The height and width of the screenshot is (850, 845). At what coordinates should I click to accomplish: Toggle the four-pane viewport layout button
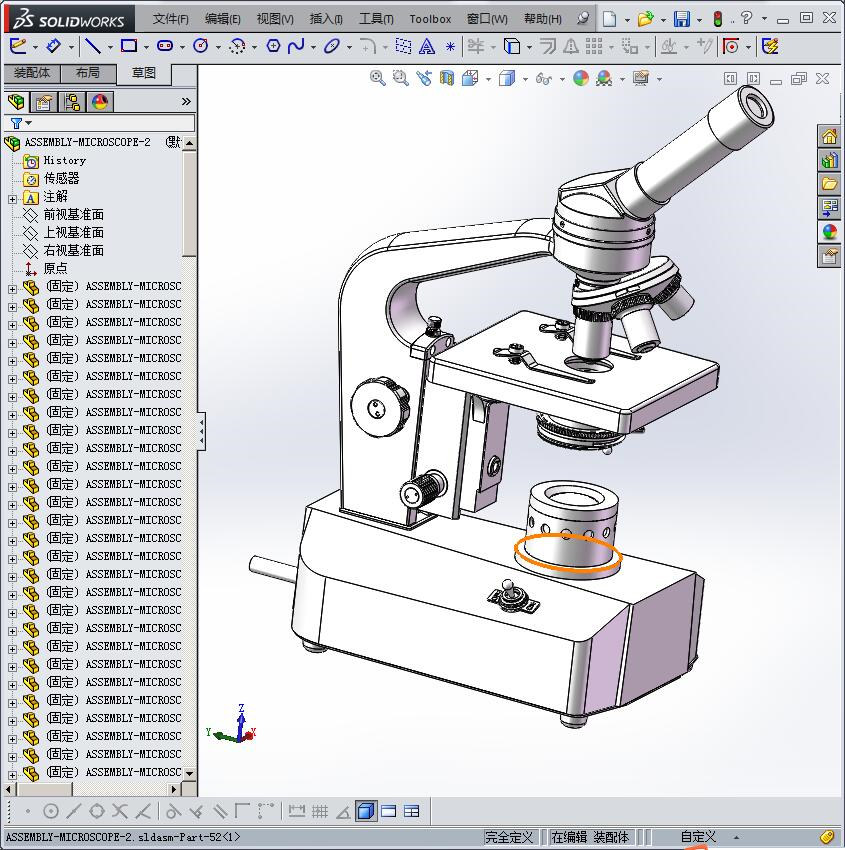tap(412, 811)
